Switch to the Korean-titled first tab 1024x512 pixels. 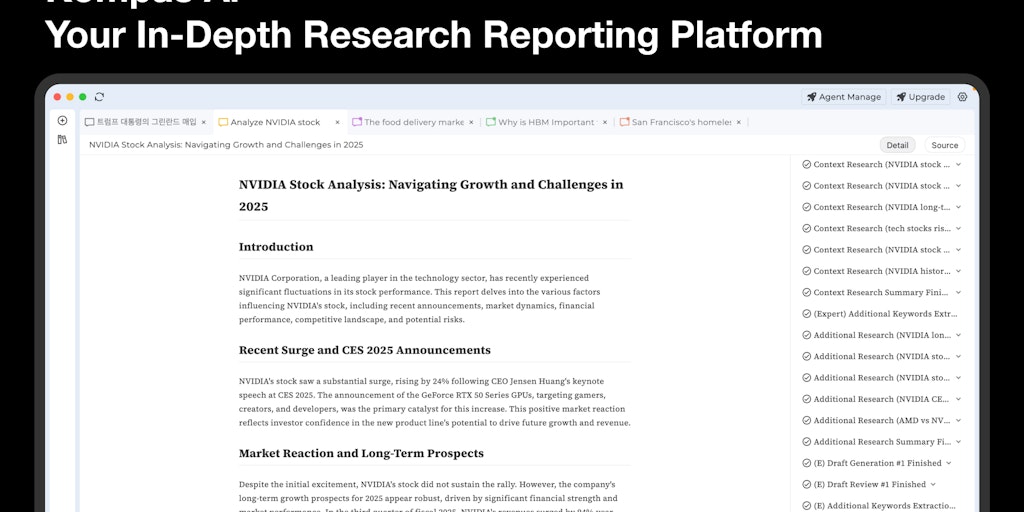146,122
